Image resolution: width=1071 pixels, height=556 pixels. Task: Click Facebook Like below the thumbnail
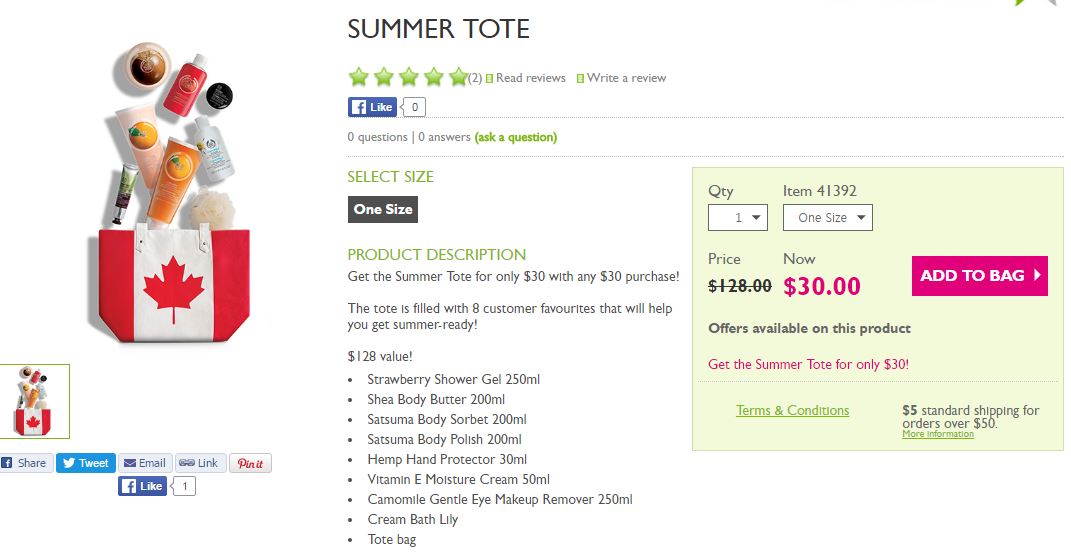pyautogui.click(x=143, y=486)
